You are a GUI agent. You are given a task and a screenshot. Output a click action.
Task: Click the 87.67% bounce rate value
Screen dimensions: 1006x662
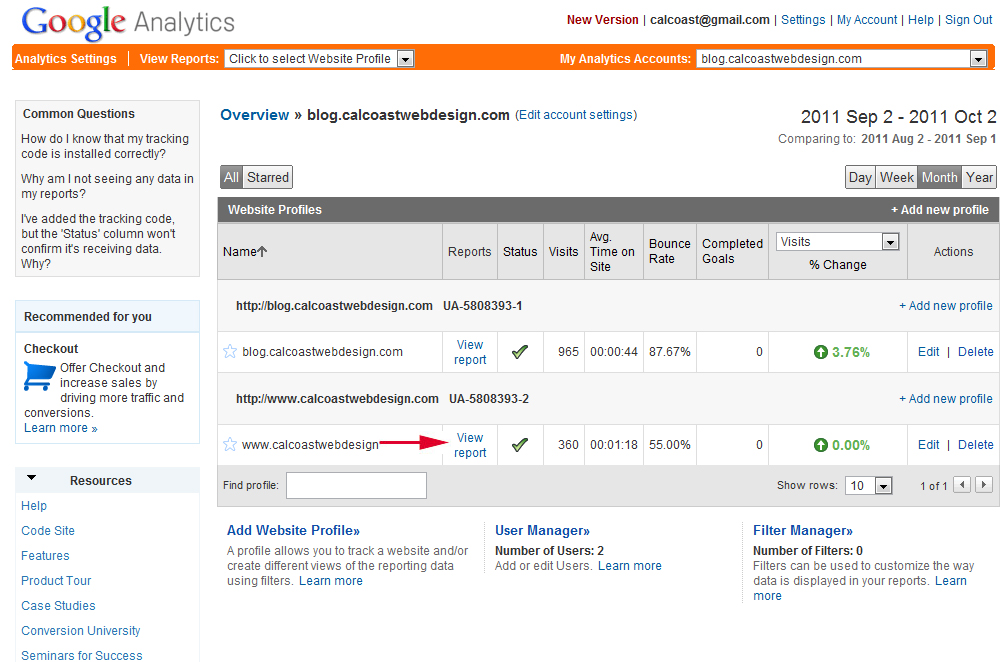(669, 352)
